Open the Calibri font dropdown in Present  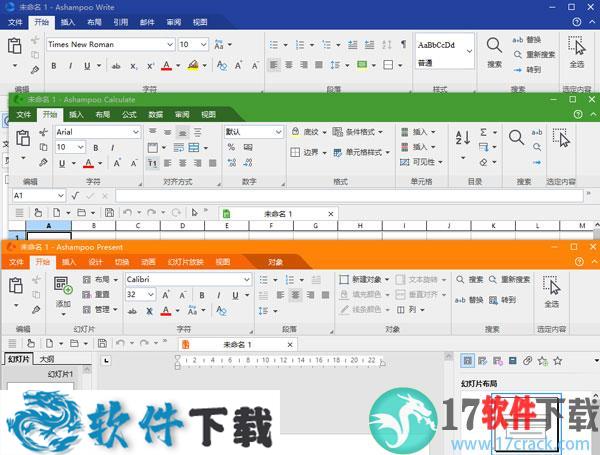coord(247,280)
